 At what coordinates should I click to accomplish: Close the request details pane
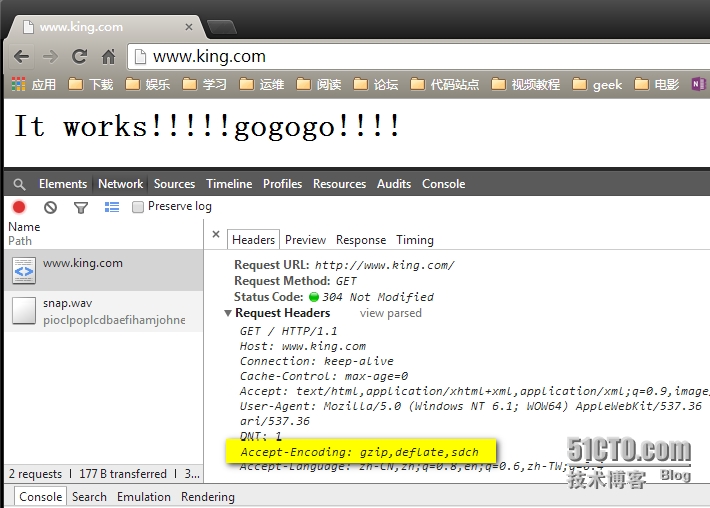coord(216,234)
